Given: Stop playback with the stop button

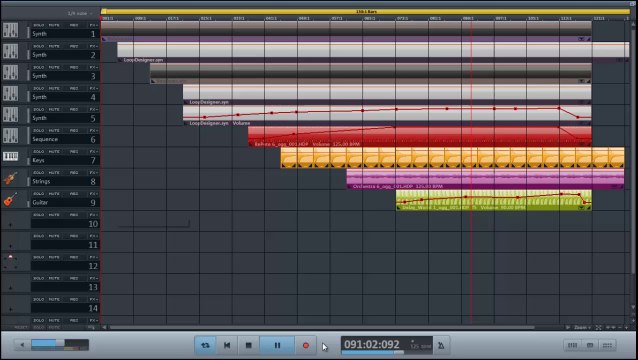Looking at the screenshot, I should click(x=249, y=345).
